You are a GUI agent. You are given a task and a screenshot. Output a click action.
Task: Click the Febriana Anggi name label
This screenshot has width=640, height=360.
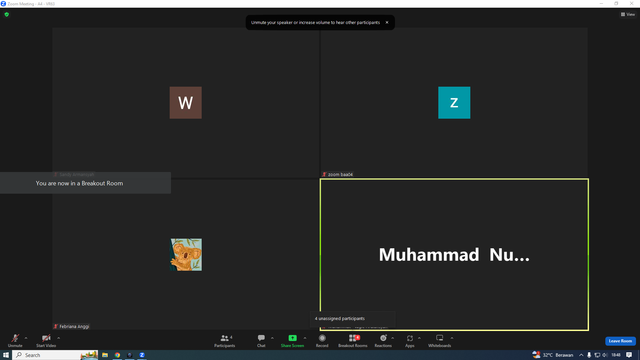[74, 327]
